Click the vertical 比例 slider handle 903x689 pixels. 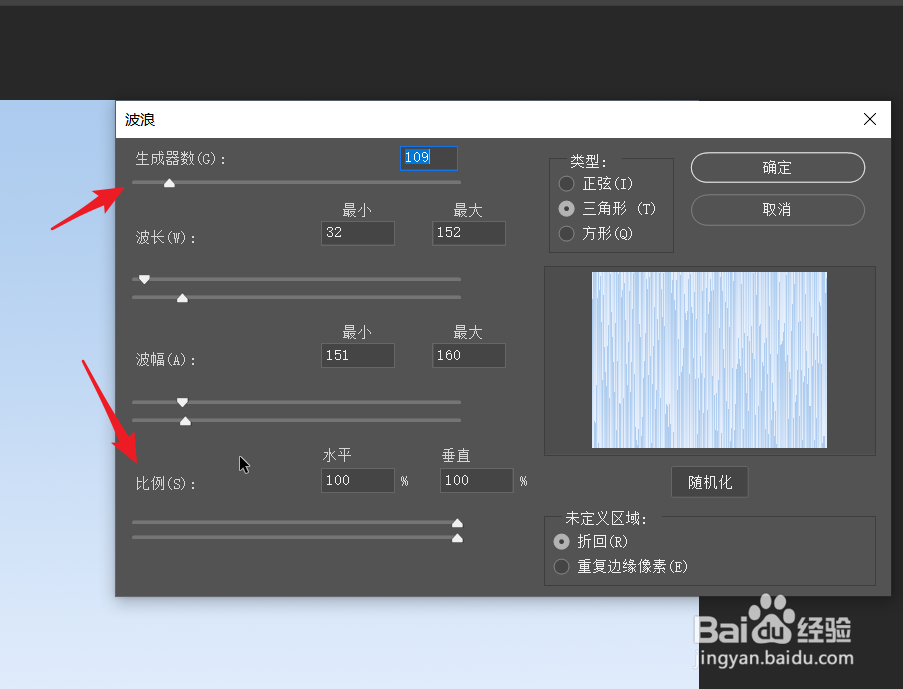tap(457, 538)
